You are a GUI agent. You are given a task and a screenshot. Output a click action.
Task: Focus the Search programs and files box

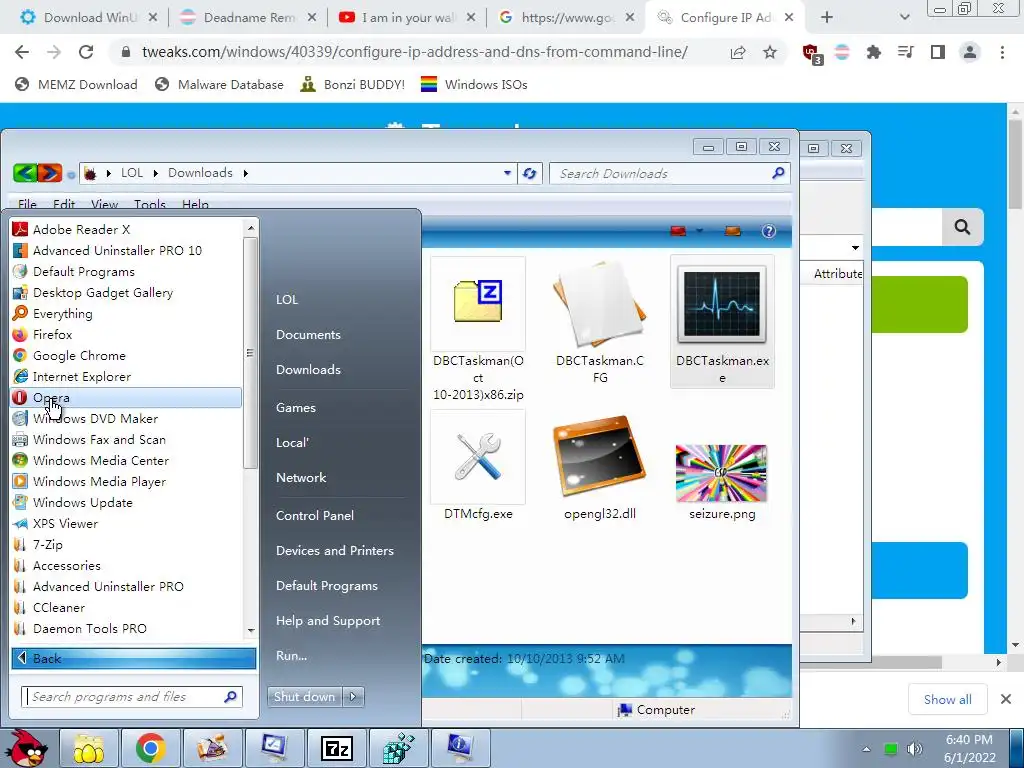point(132,697)
